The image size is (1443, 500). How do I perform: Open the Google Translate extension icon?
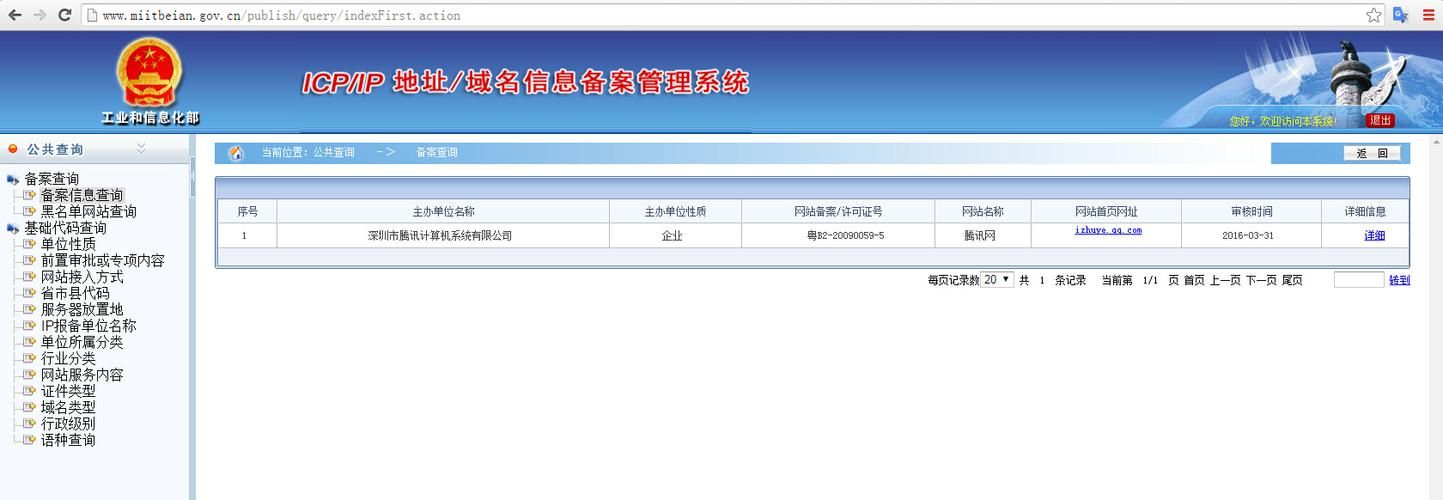click(x=1401, y=15)
